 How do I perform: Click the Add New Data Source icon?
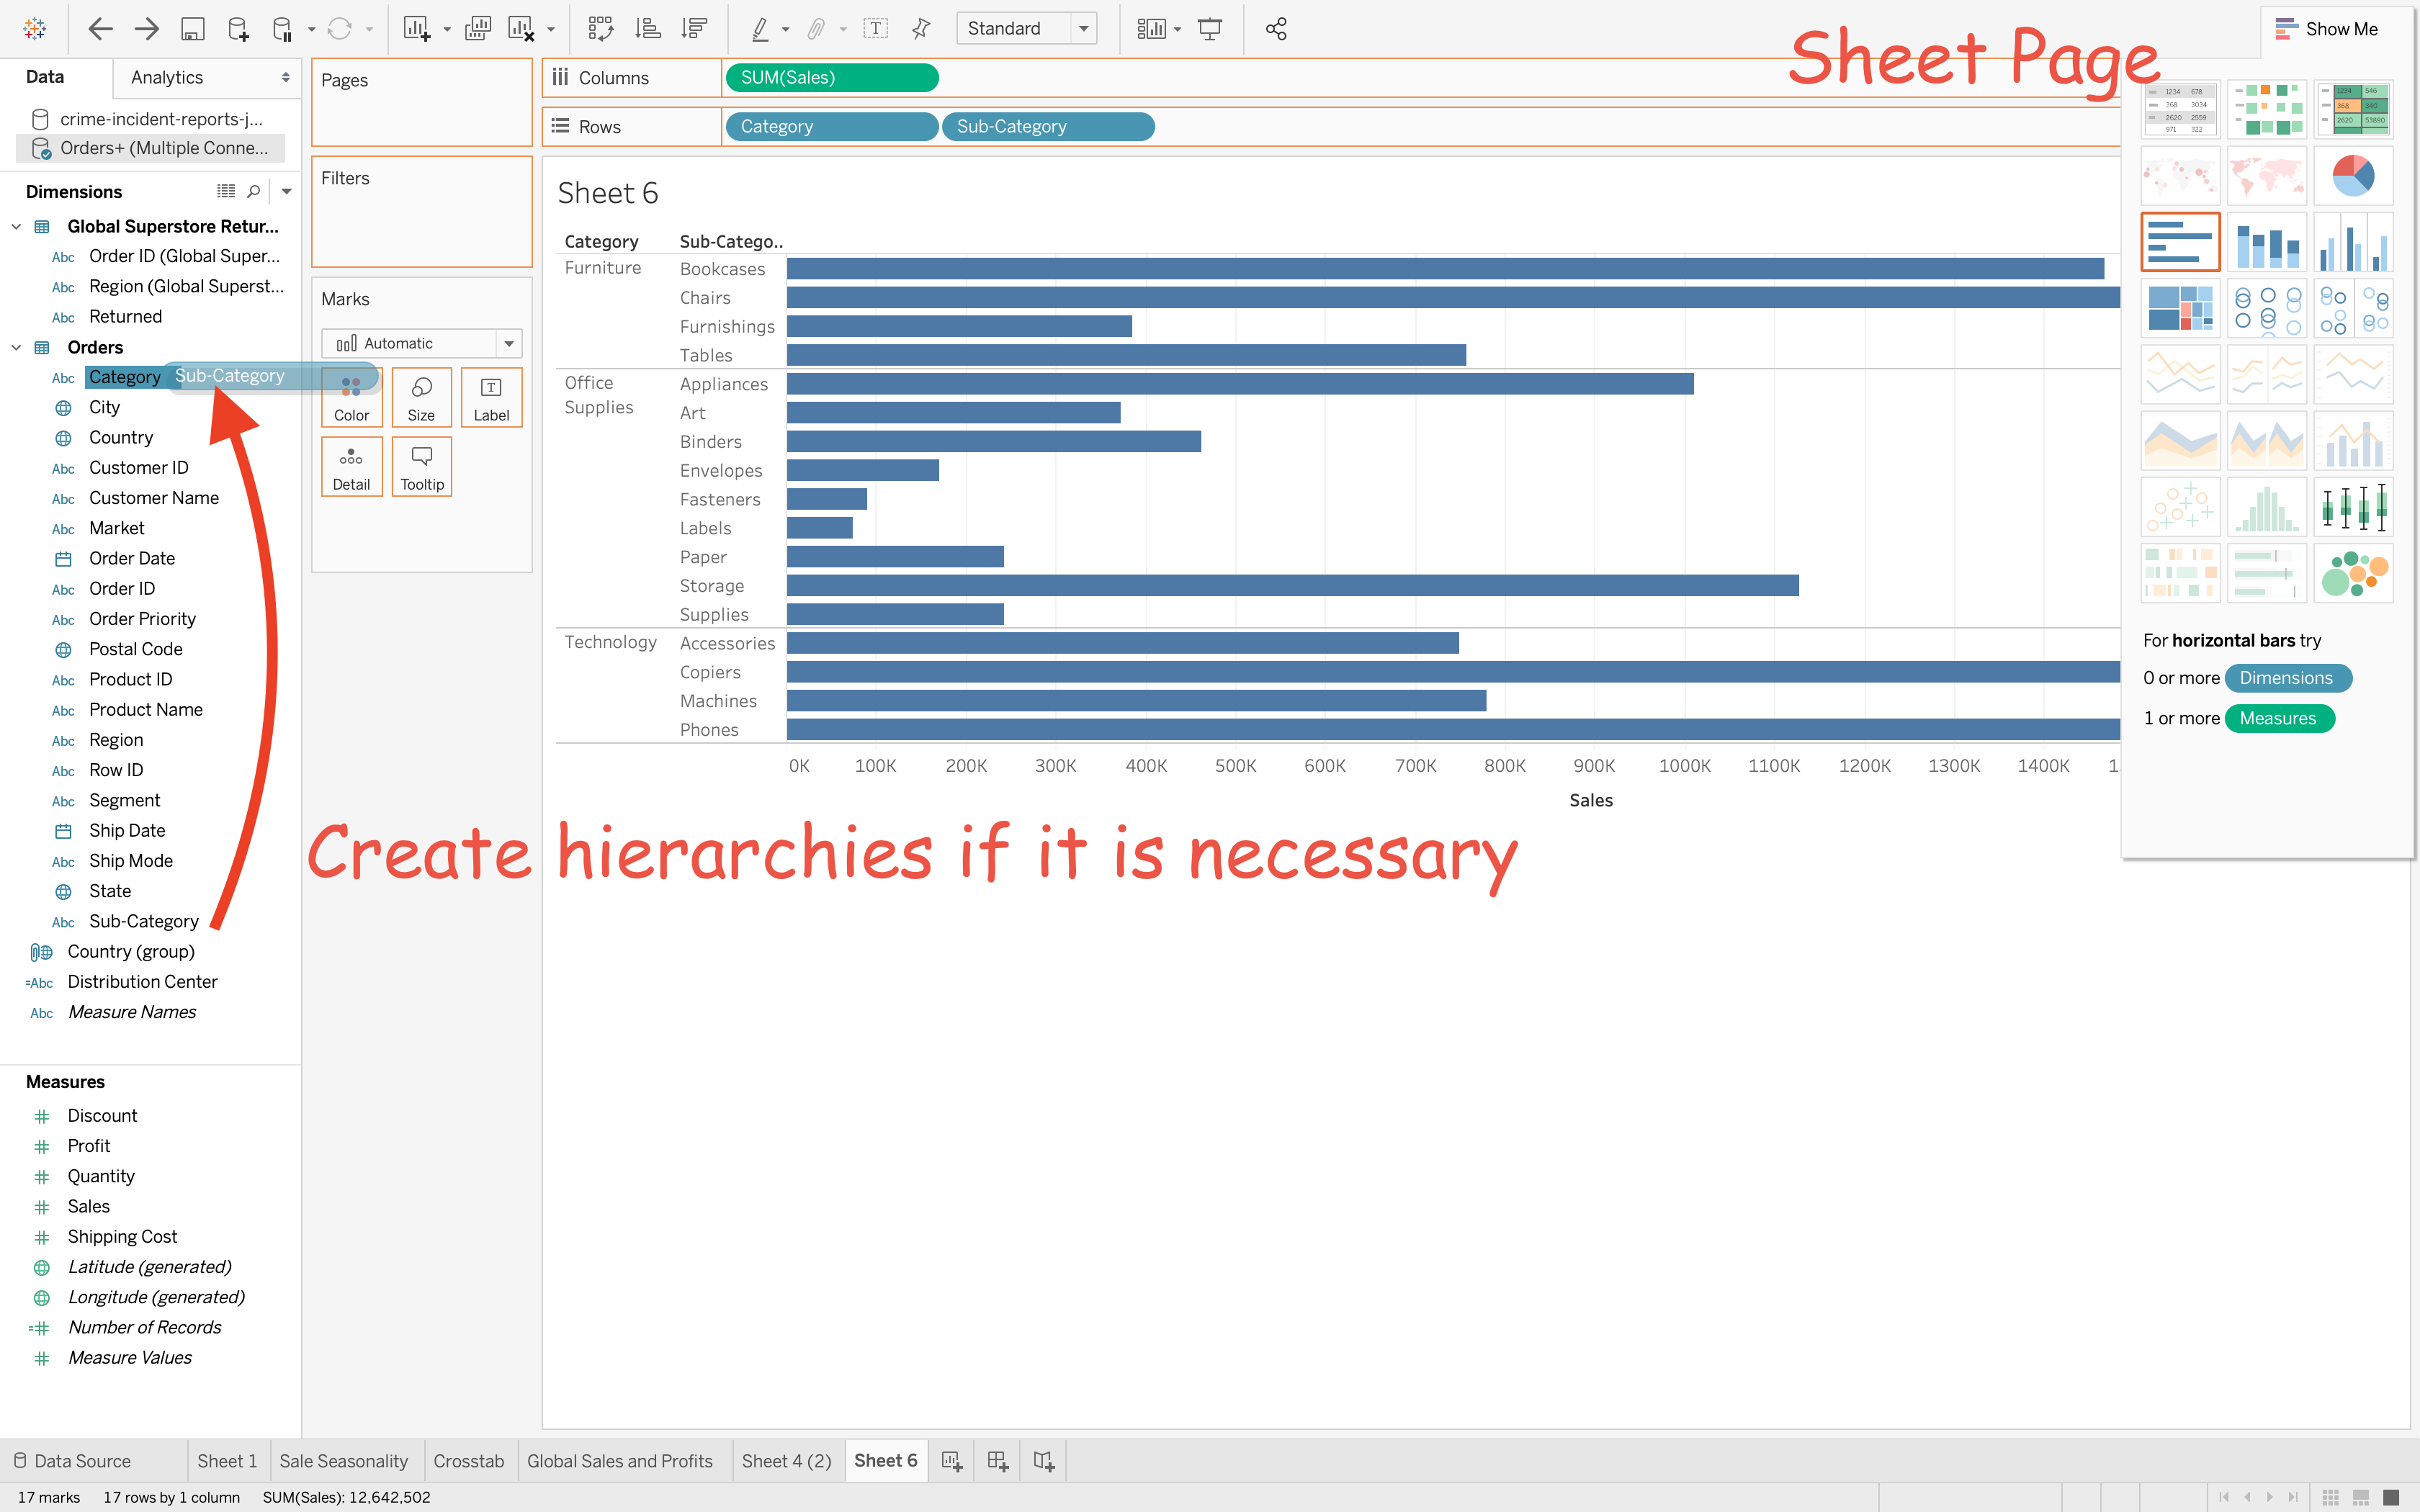238,29
